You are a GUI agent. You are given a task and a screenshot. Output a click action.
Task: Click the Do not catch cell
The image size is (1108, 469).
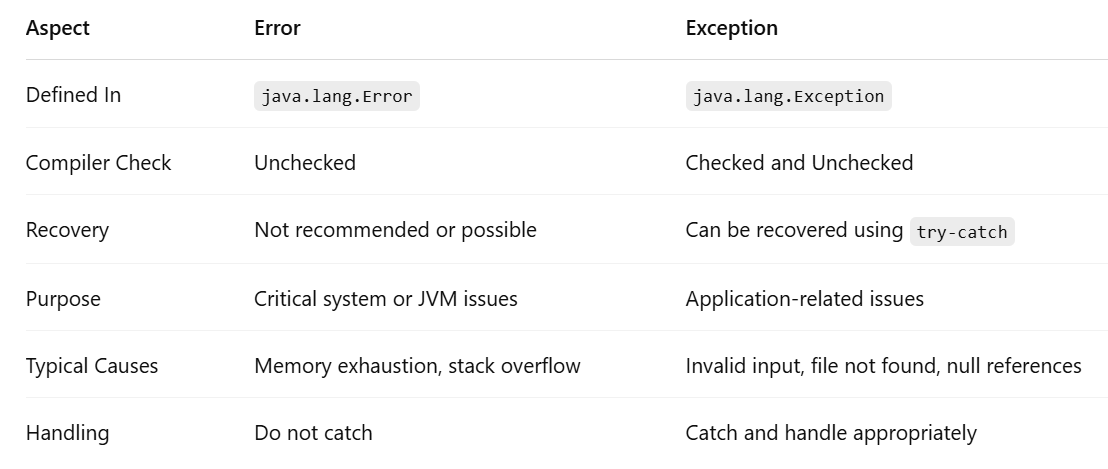point(313,433)
